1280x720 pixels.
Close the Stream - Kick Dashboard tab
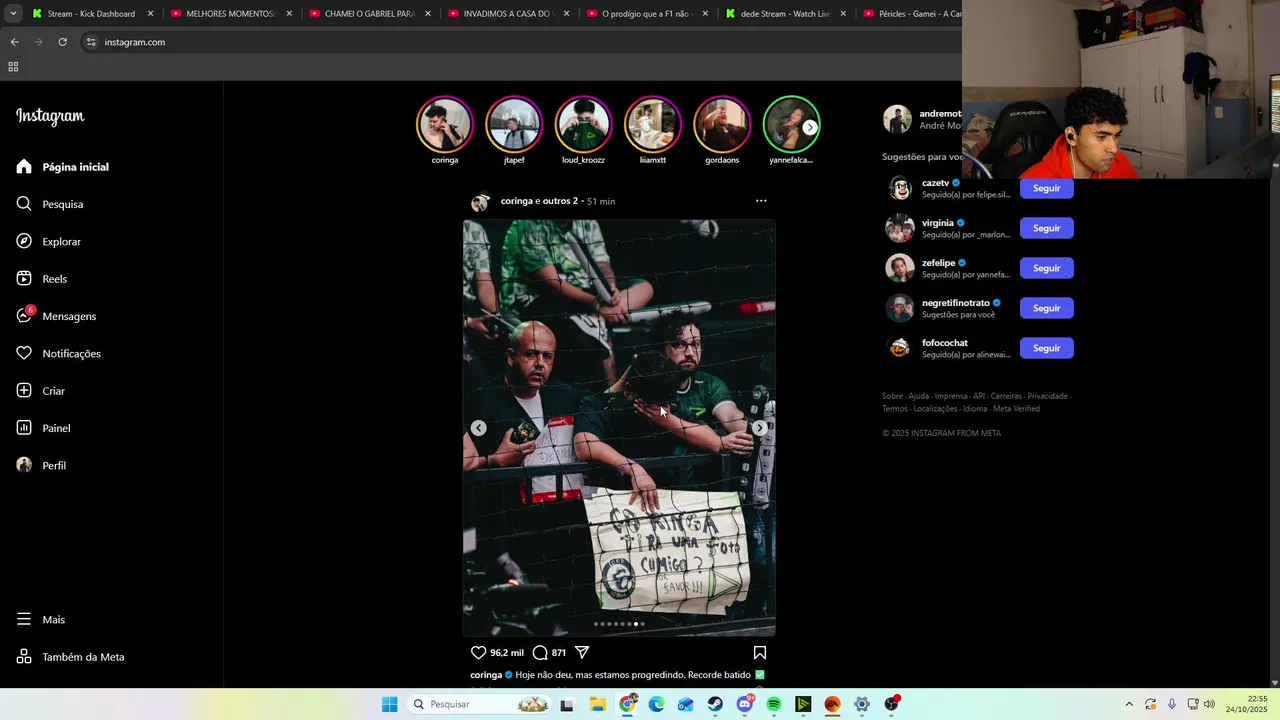(x=151, y=14)
